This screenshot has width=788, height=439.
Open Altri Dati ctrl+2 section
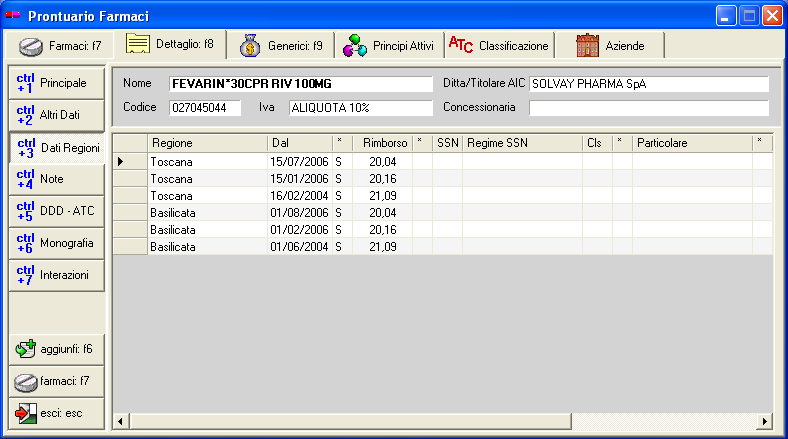coord(57,116)
